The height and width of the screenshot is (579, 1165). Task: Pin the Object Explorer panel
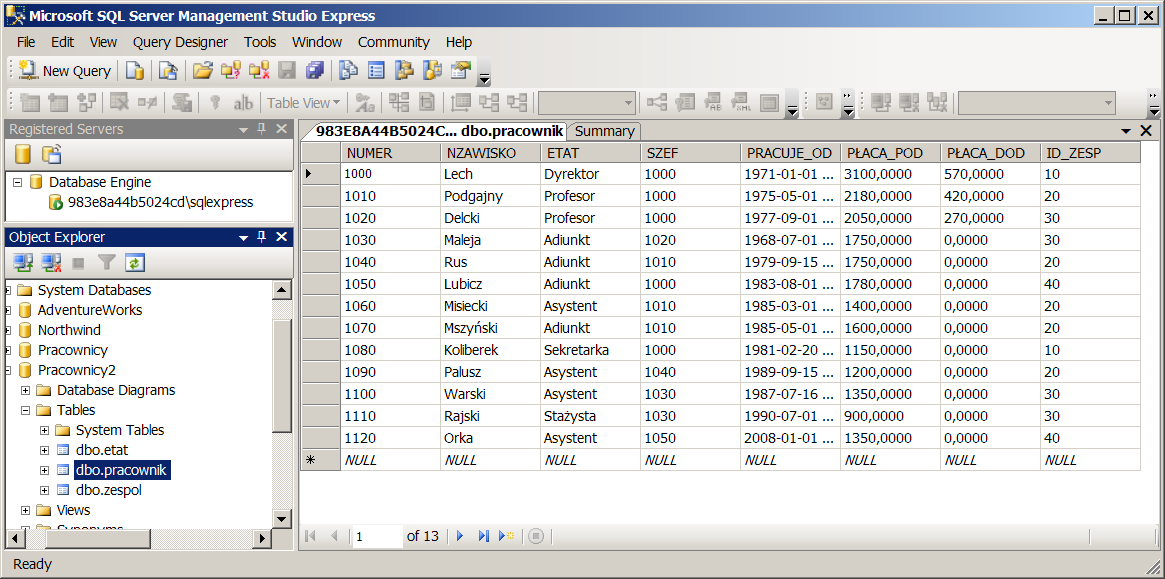[262, 237]
